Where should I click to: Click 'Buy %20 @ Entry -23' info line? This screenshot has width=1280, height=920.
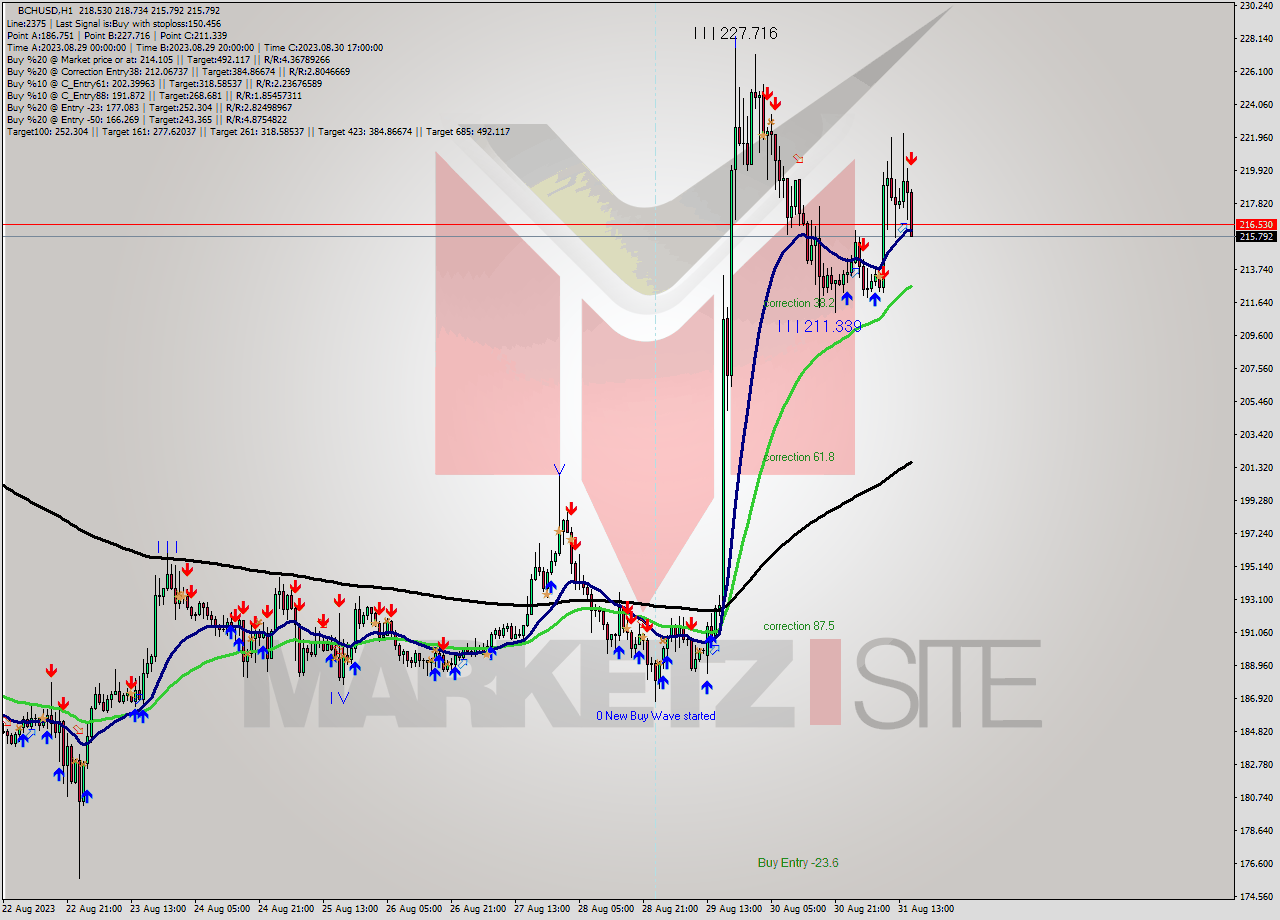(x=151, y=107)
